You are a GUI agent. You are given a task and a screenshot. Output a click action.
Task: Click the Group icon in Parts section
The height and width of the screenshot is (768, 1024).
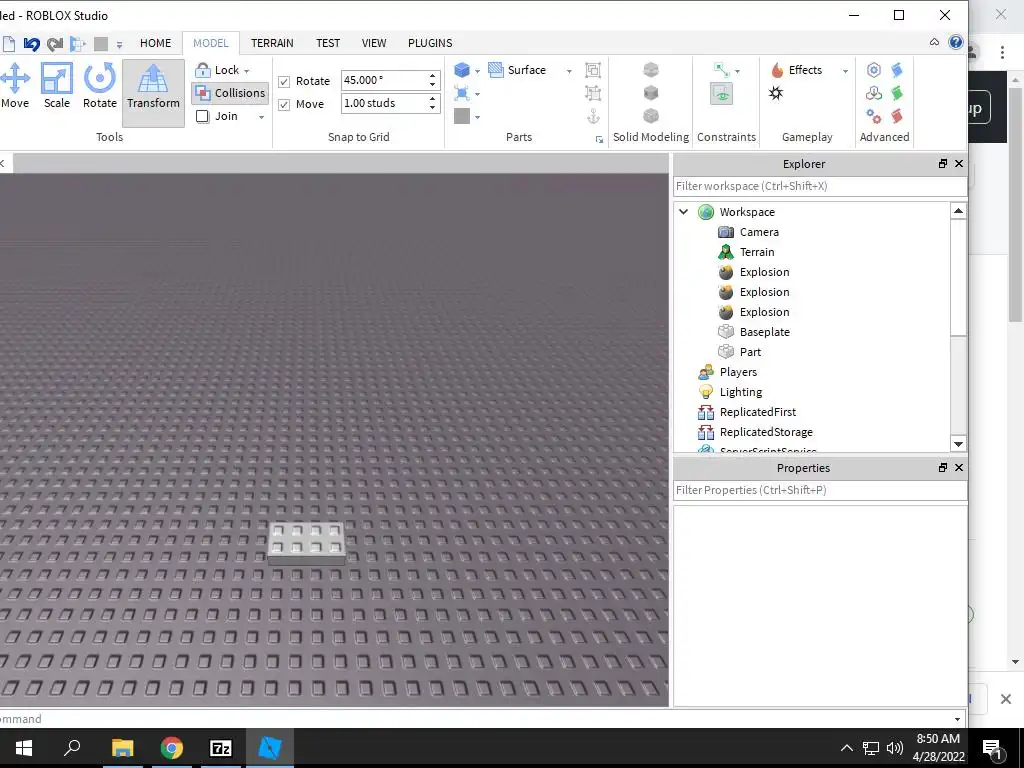(593, 70)
